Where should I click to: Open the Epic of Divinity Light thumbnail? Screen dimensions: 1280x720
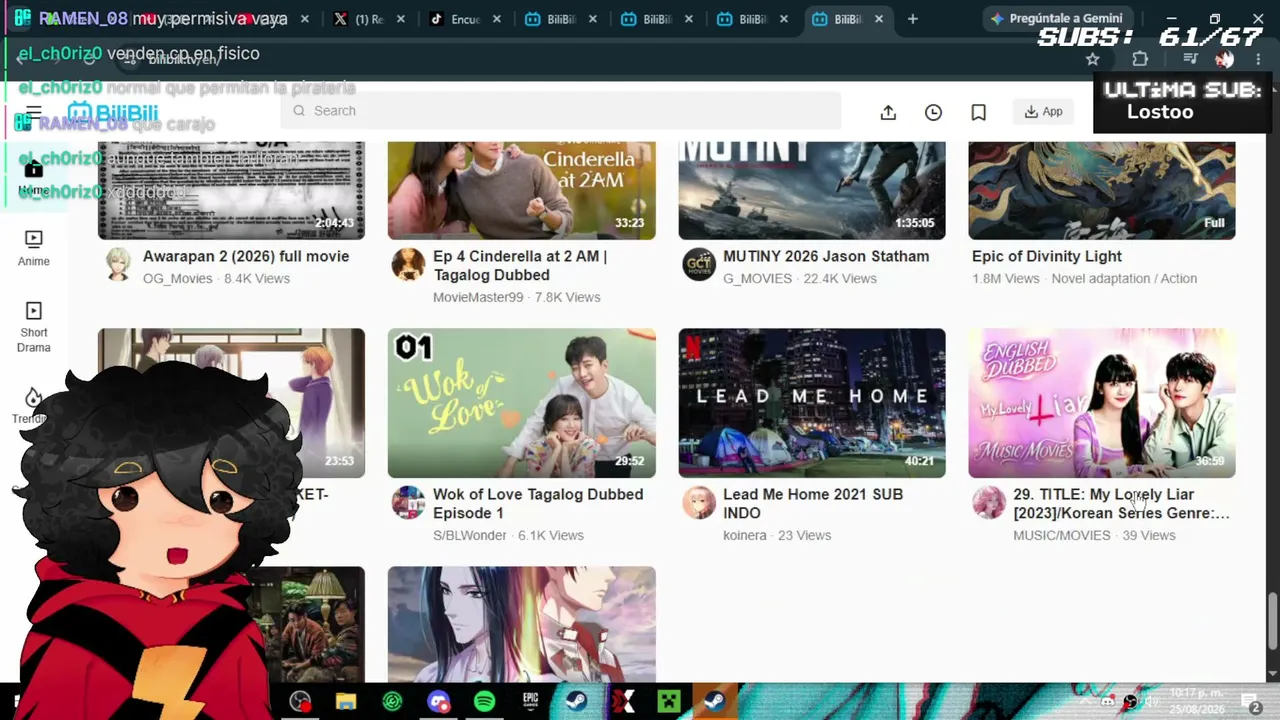(x=1102, y=190)
